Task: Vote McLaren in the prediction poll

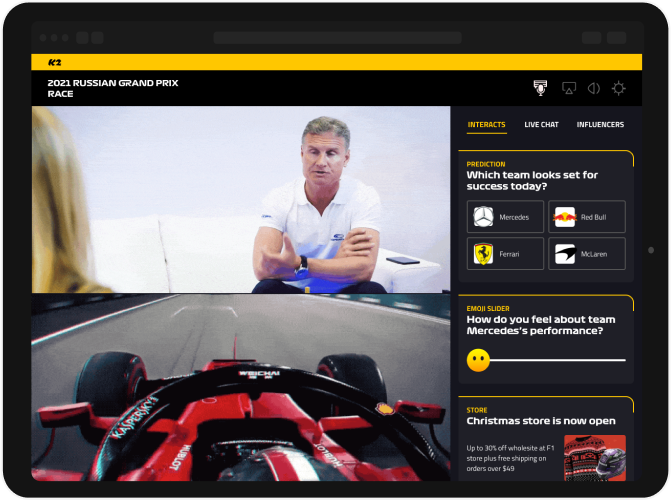Action: pyautogui.click(x=587, y=254)
